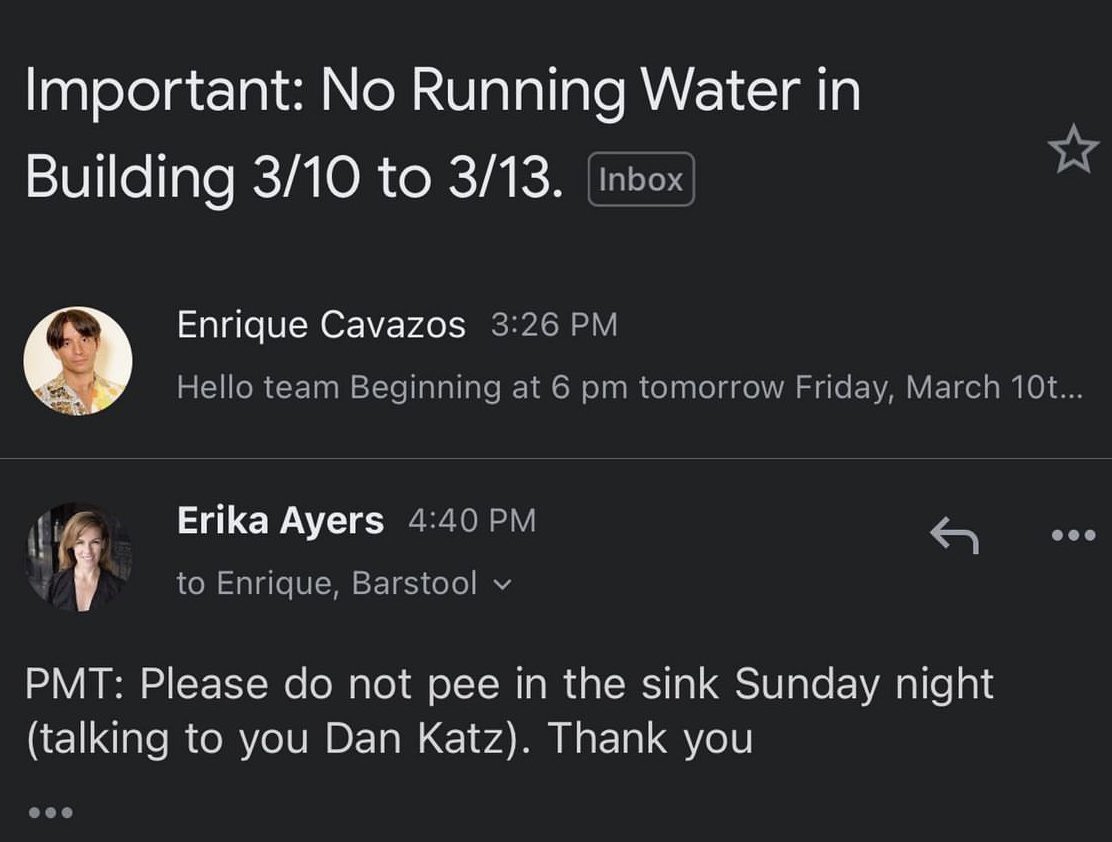Open more options for Erika's message
Screen dimensions: 1112x842
pos(1074,535)
